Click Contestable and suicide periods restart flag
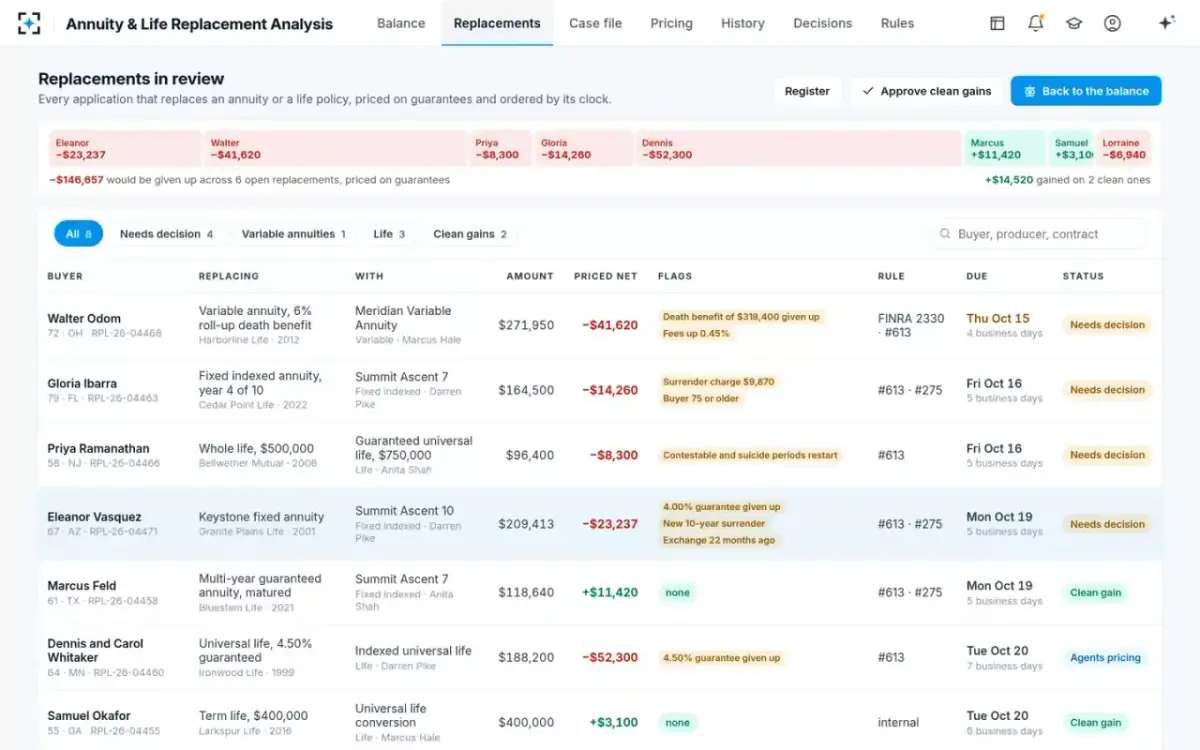 tap(750, 455)
